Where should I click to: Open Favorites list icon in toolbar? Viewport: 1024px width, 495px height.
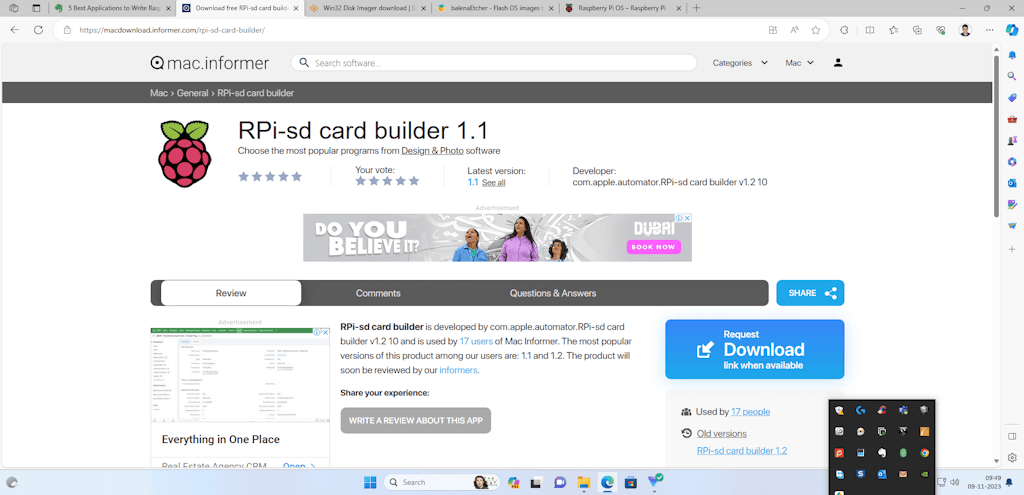coord(894,30)
